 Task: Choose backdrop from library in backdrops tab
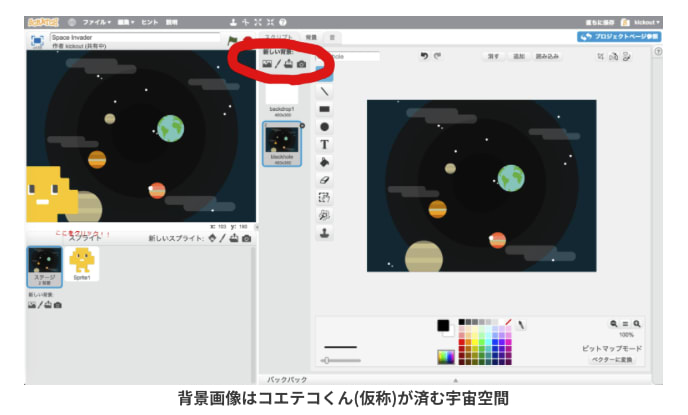267,64
